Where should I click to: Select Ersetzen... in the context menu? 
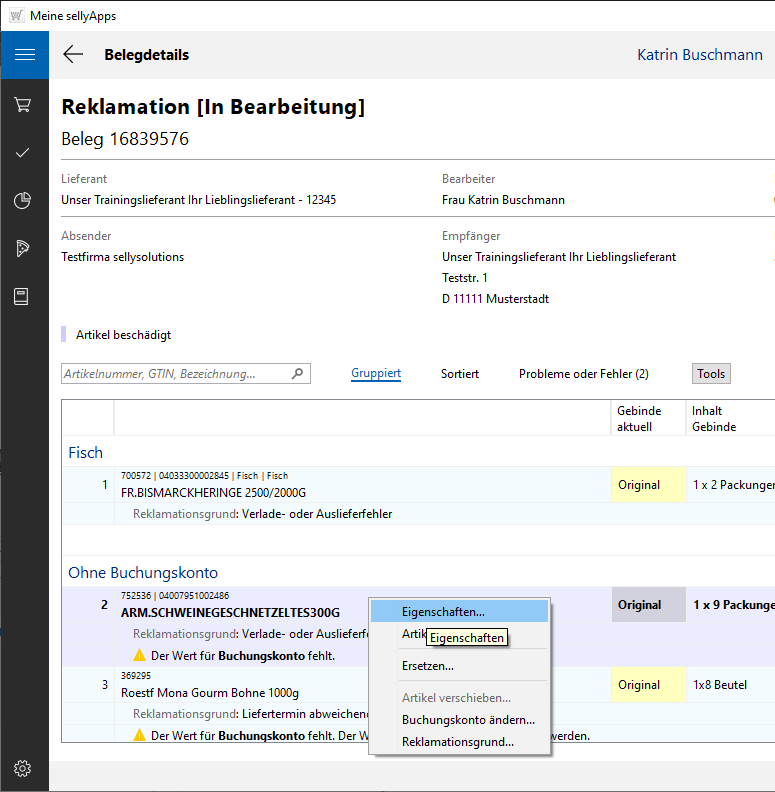(428, 666)
